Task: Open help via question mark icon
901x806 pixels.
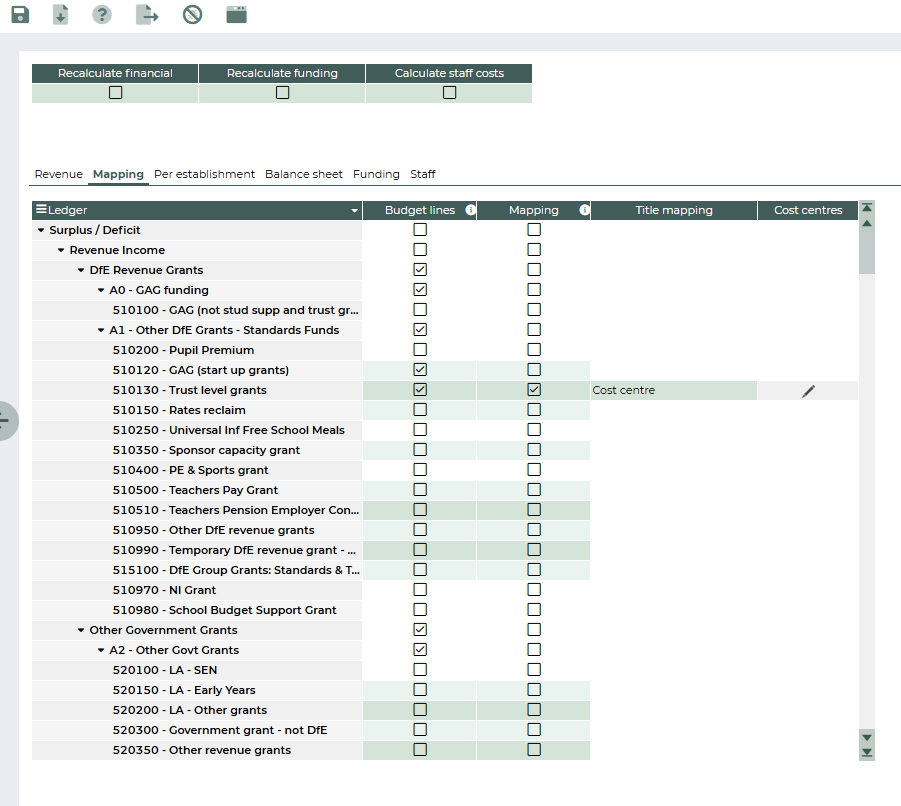Action: [102, 15]
